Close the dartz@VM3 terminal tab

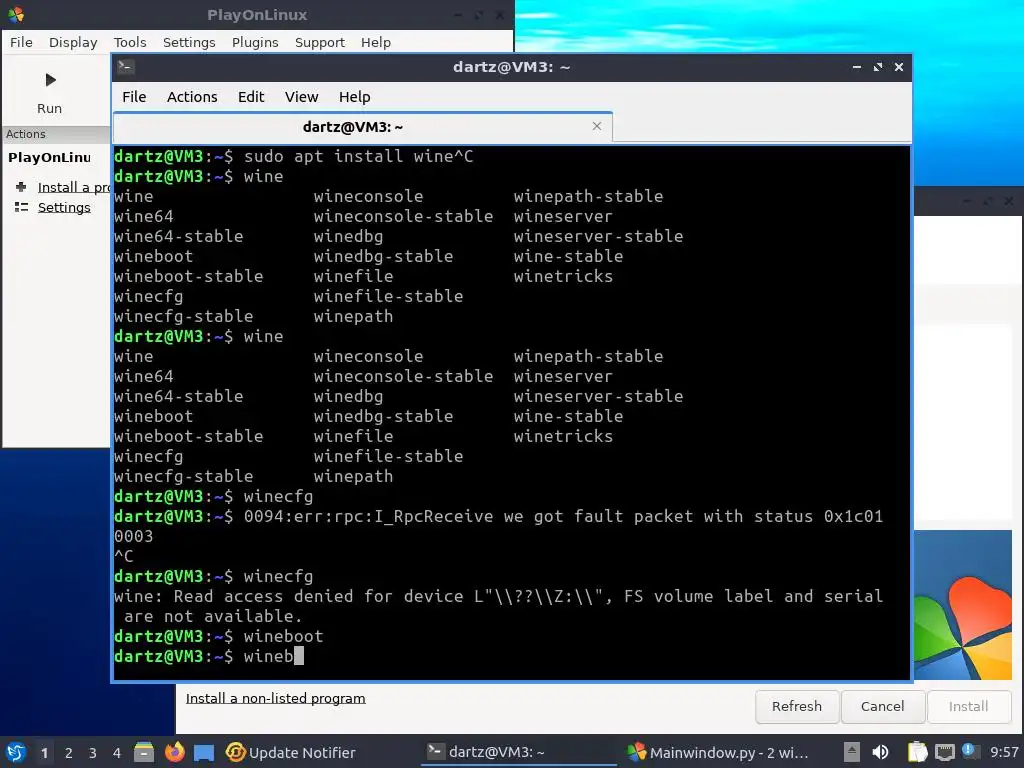click(597, 126)
